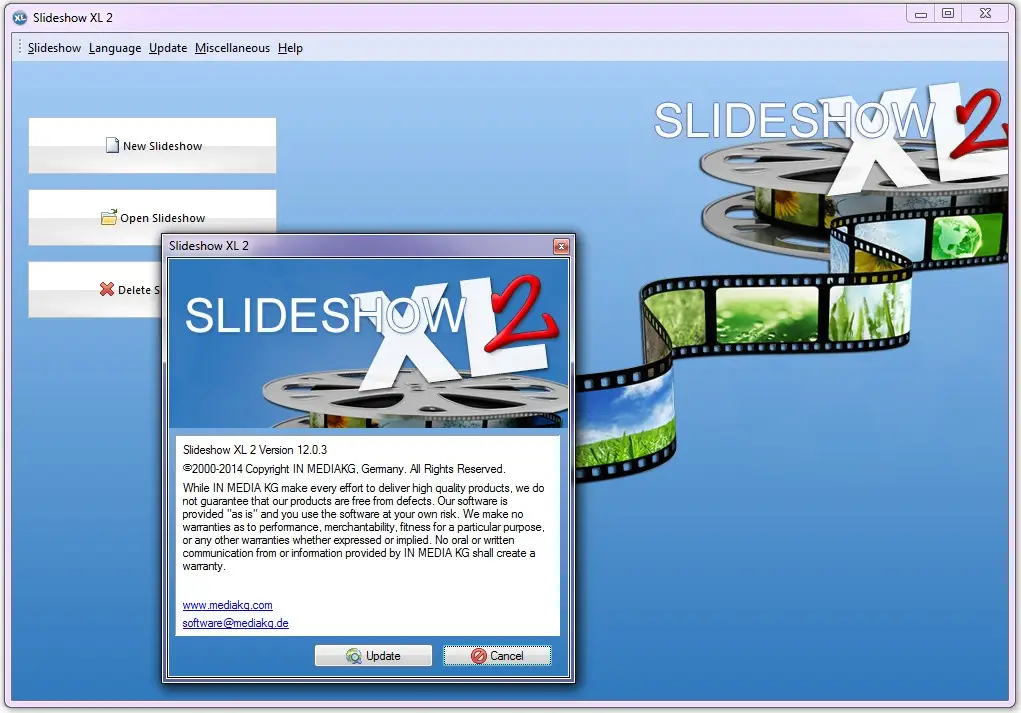Screen dimensions: 1021x713
Task: Click the toolbar grip handle left of Slideshow menu
Action: click(20, 47)
